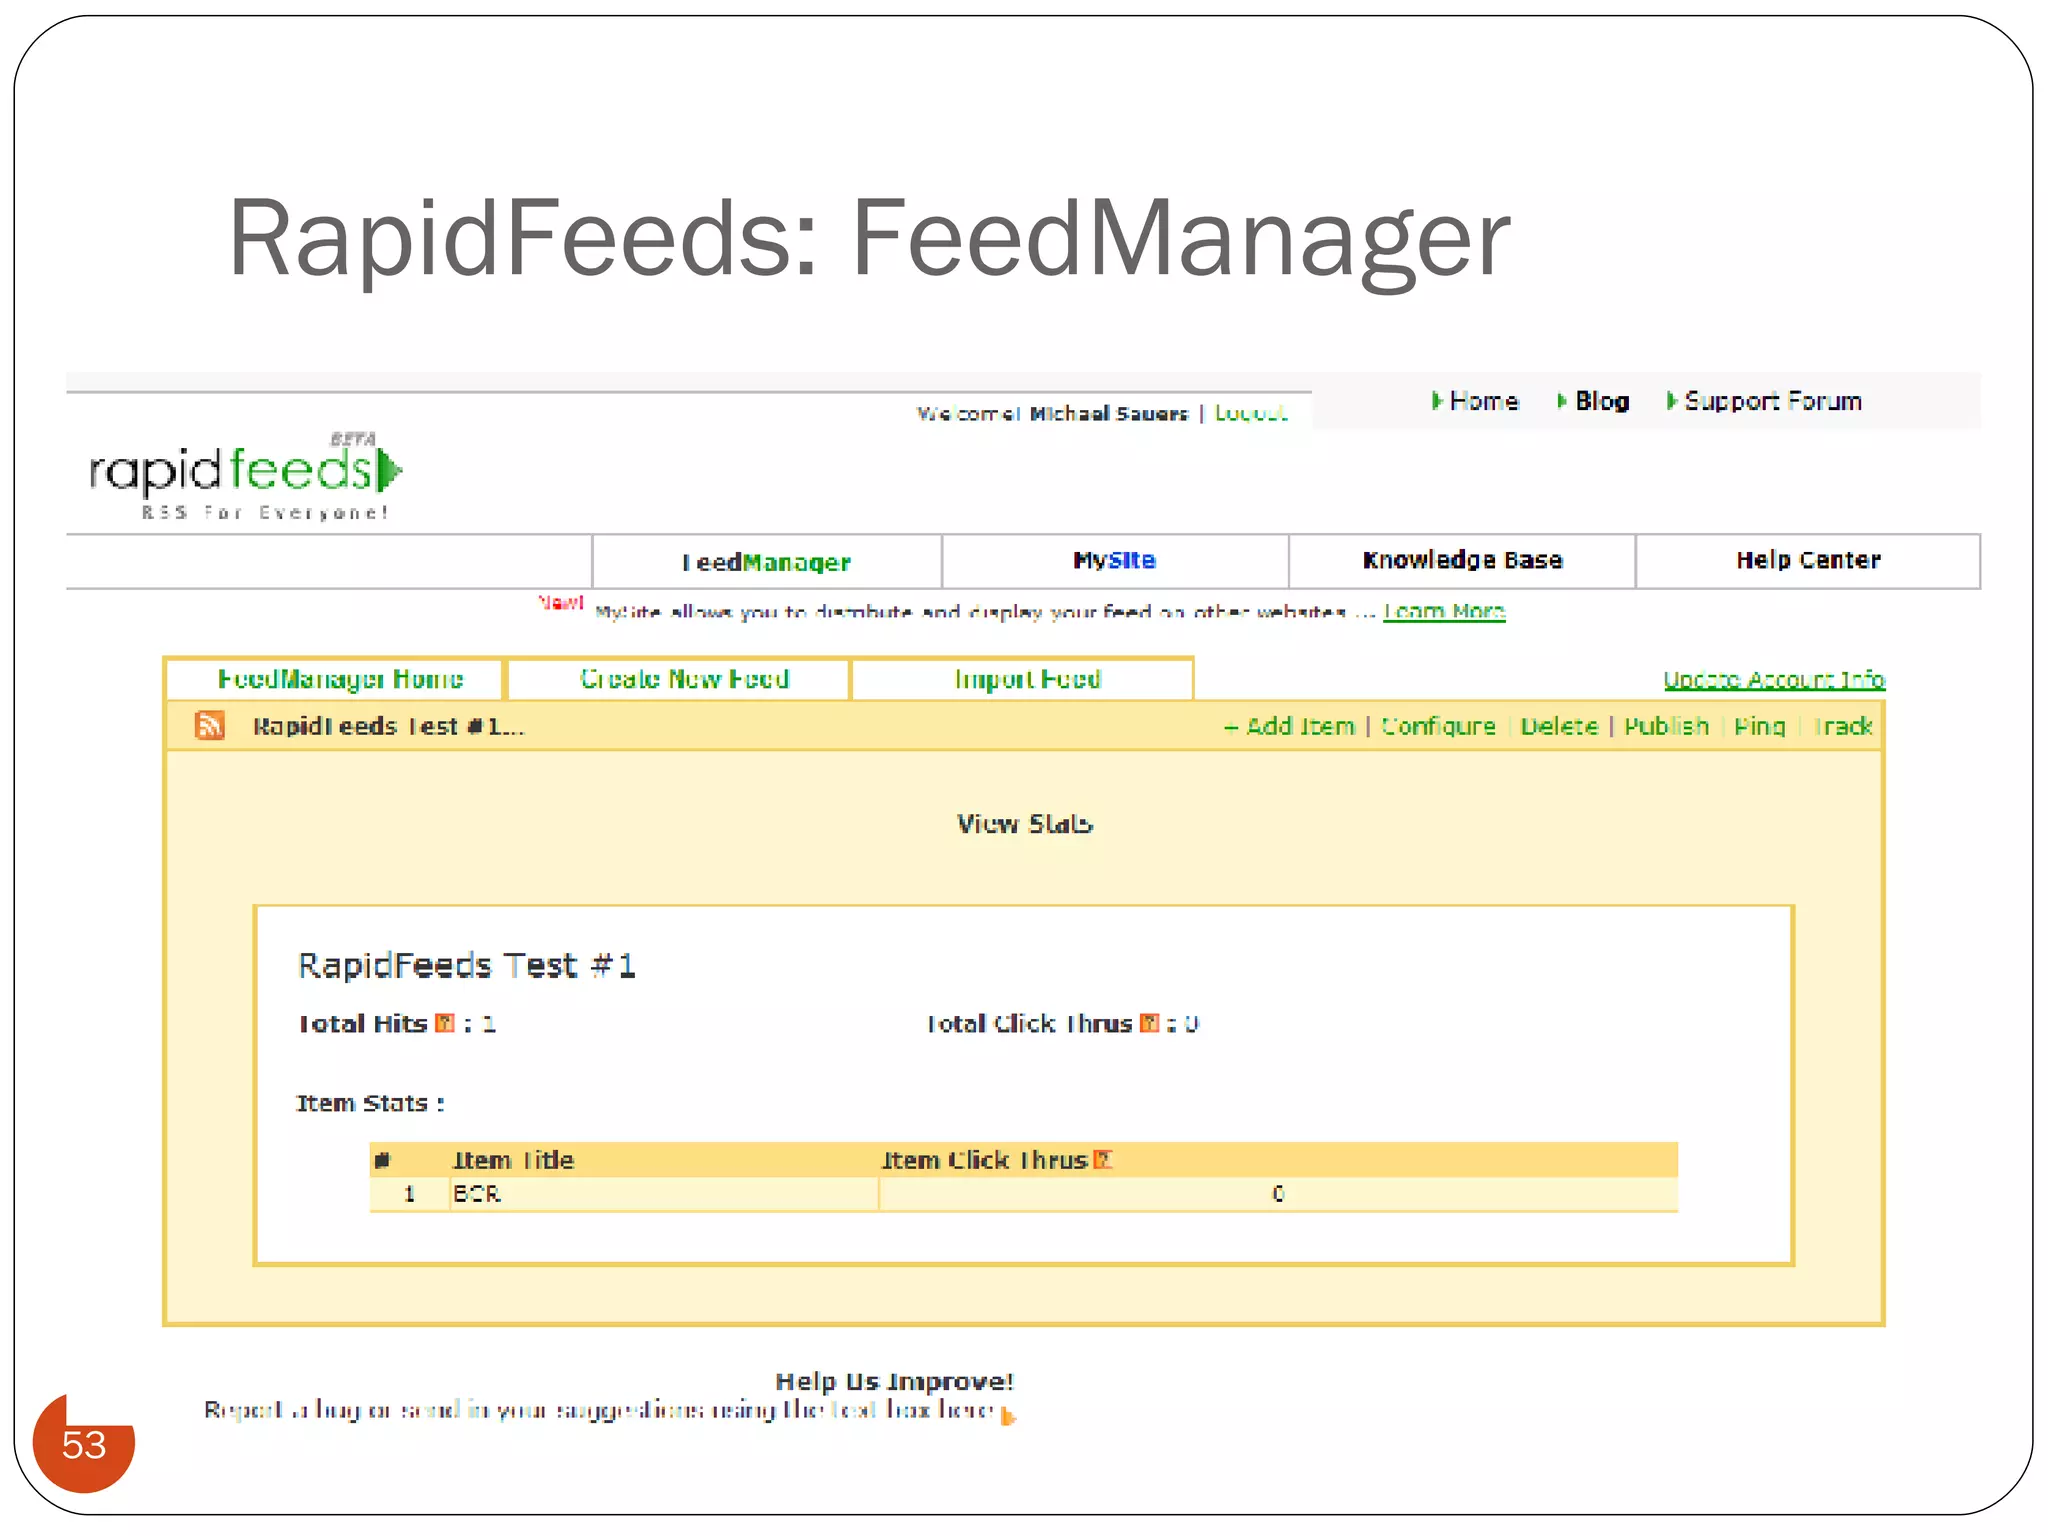Click the green arrow before Home
The image size is (2048, 1536).
1437,401
